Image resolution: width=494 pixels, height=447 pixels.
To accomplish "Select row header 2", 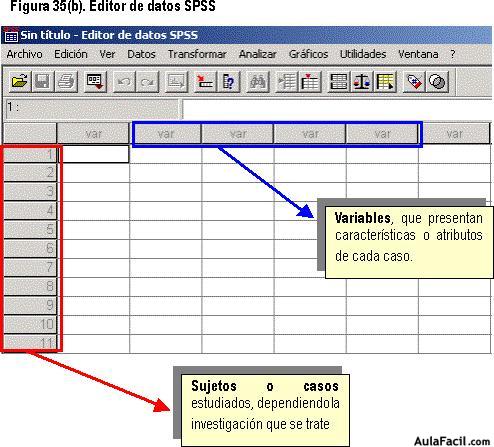I will coord(30,173).
